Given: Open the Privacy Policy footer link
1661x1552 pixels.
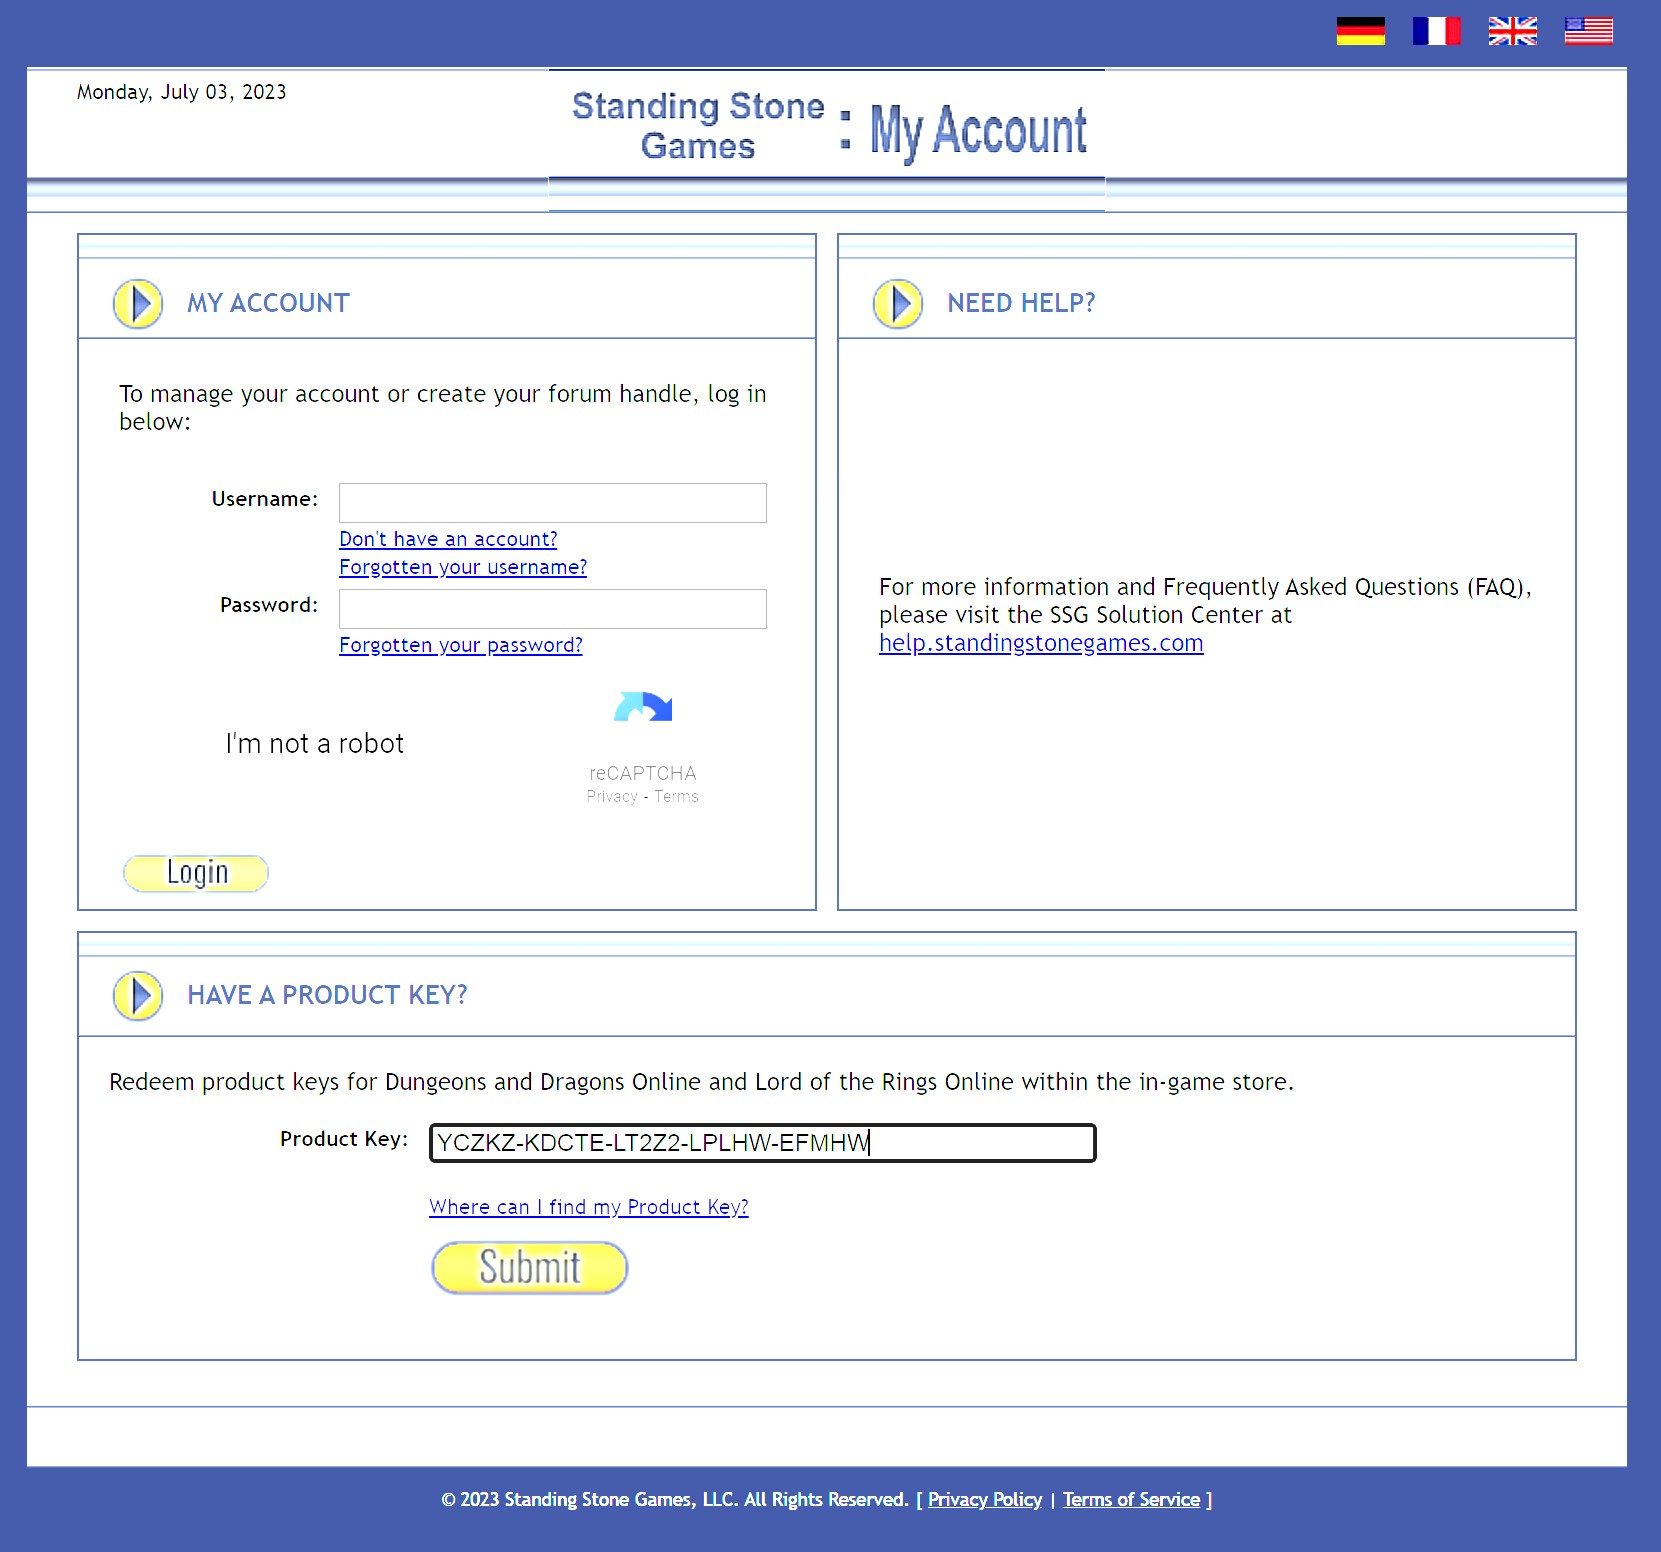Looking at the screenshot, I should pos(985,1499).
